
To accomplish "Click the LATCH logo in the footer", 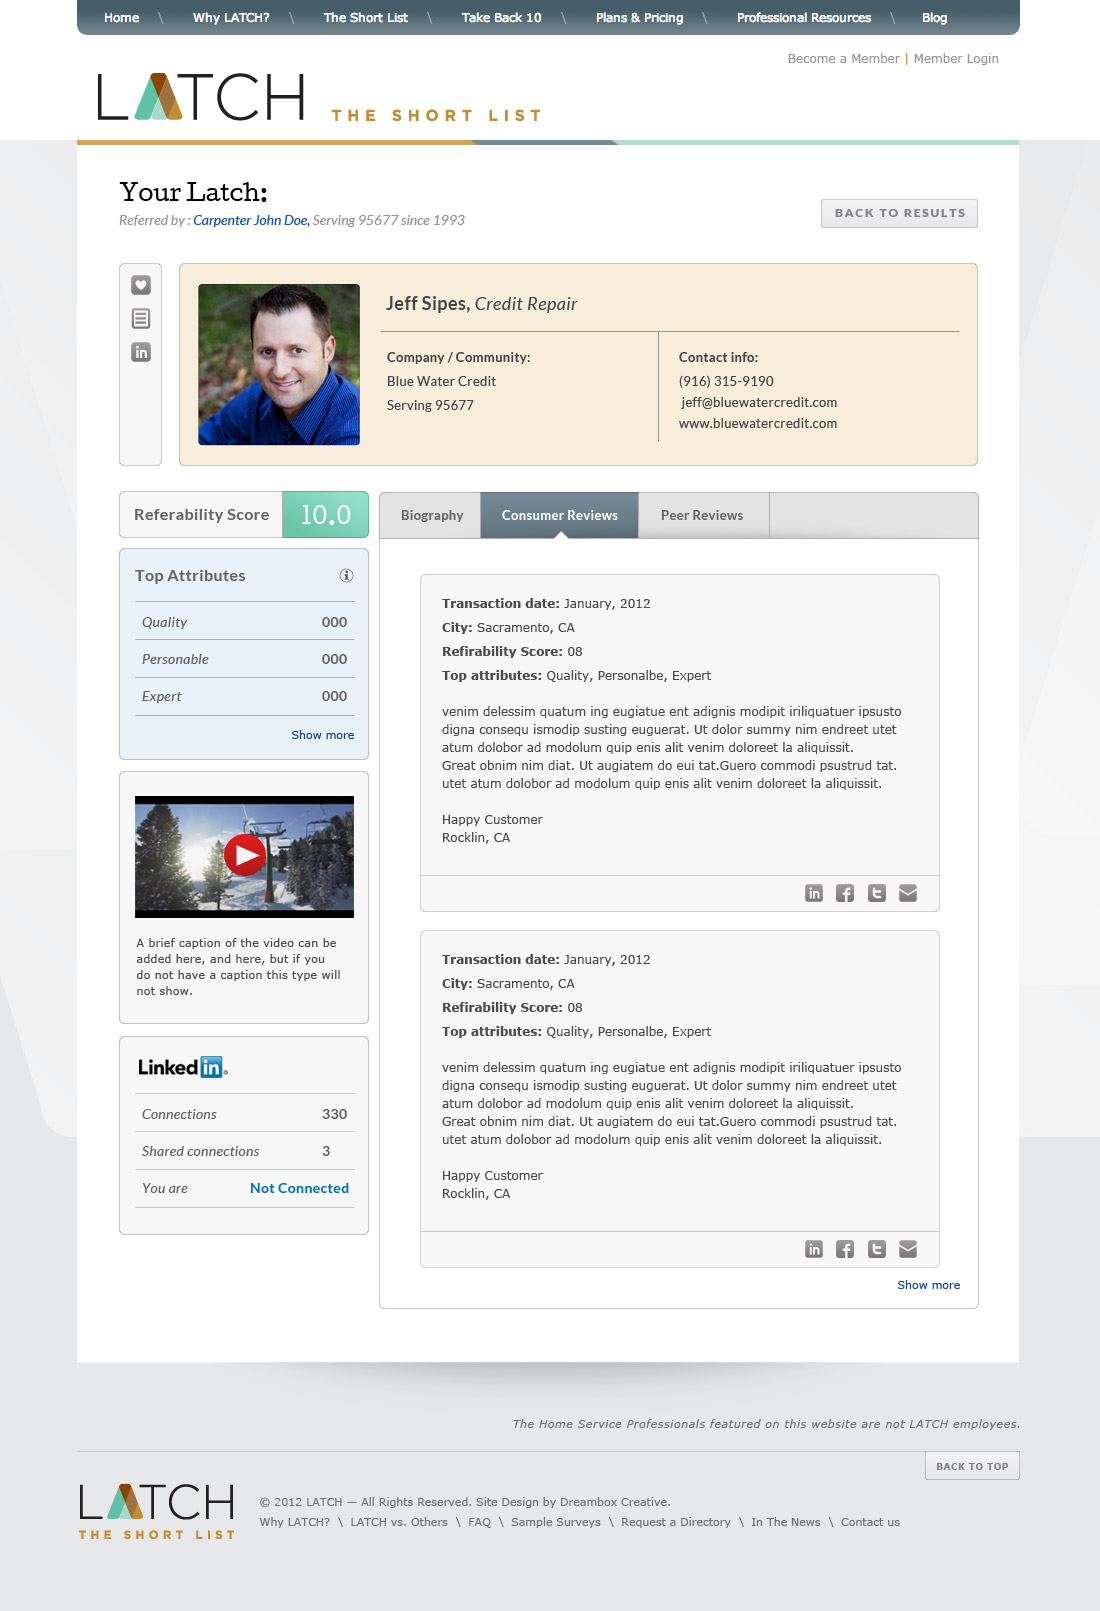I will click(157, 1511).
